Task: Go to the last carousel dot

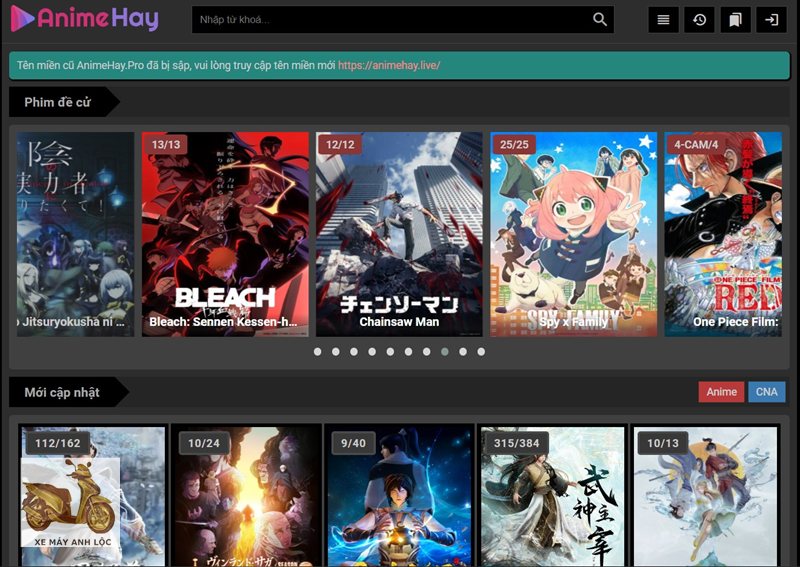Action: pyautogui.click(x=481, y=352)
